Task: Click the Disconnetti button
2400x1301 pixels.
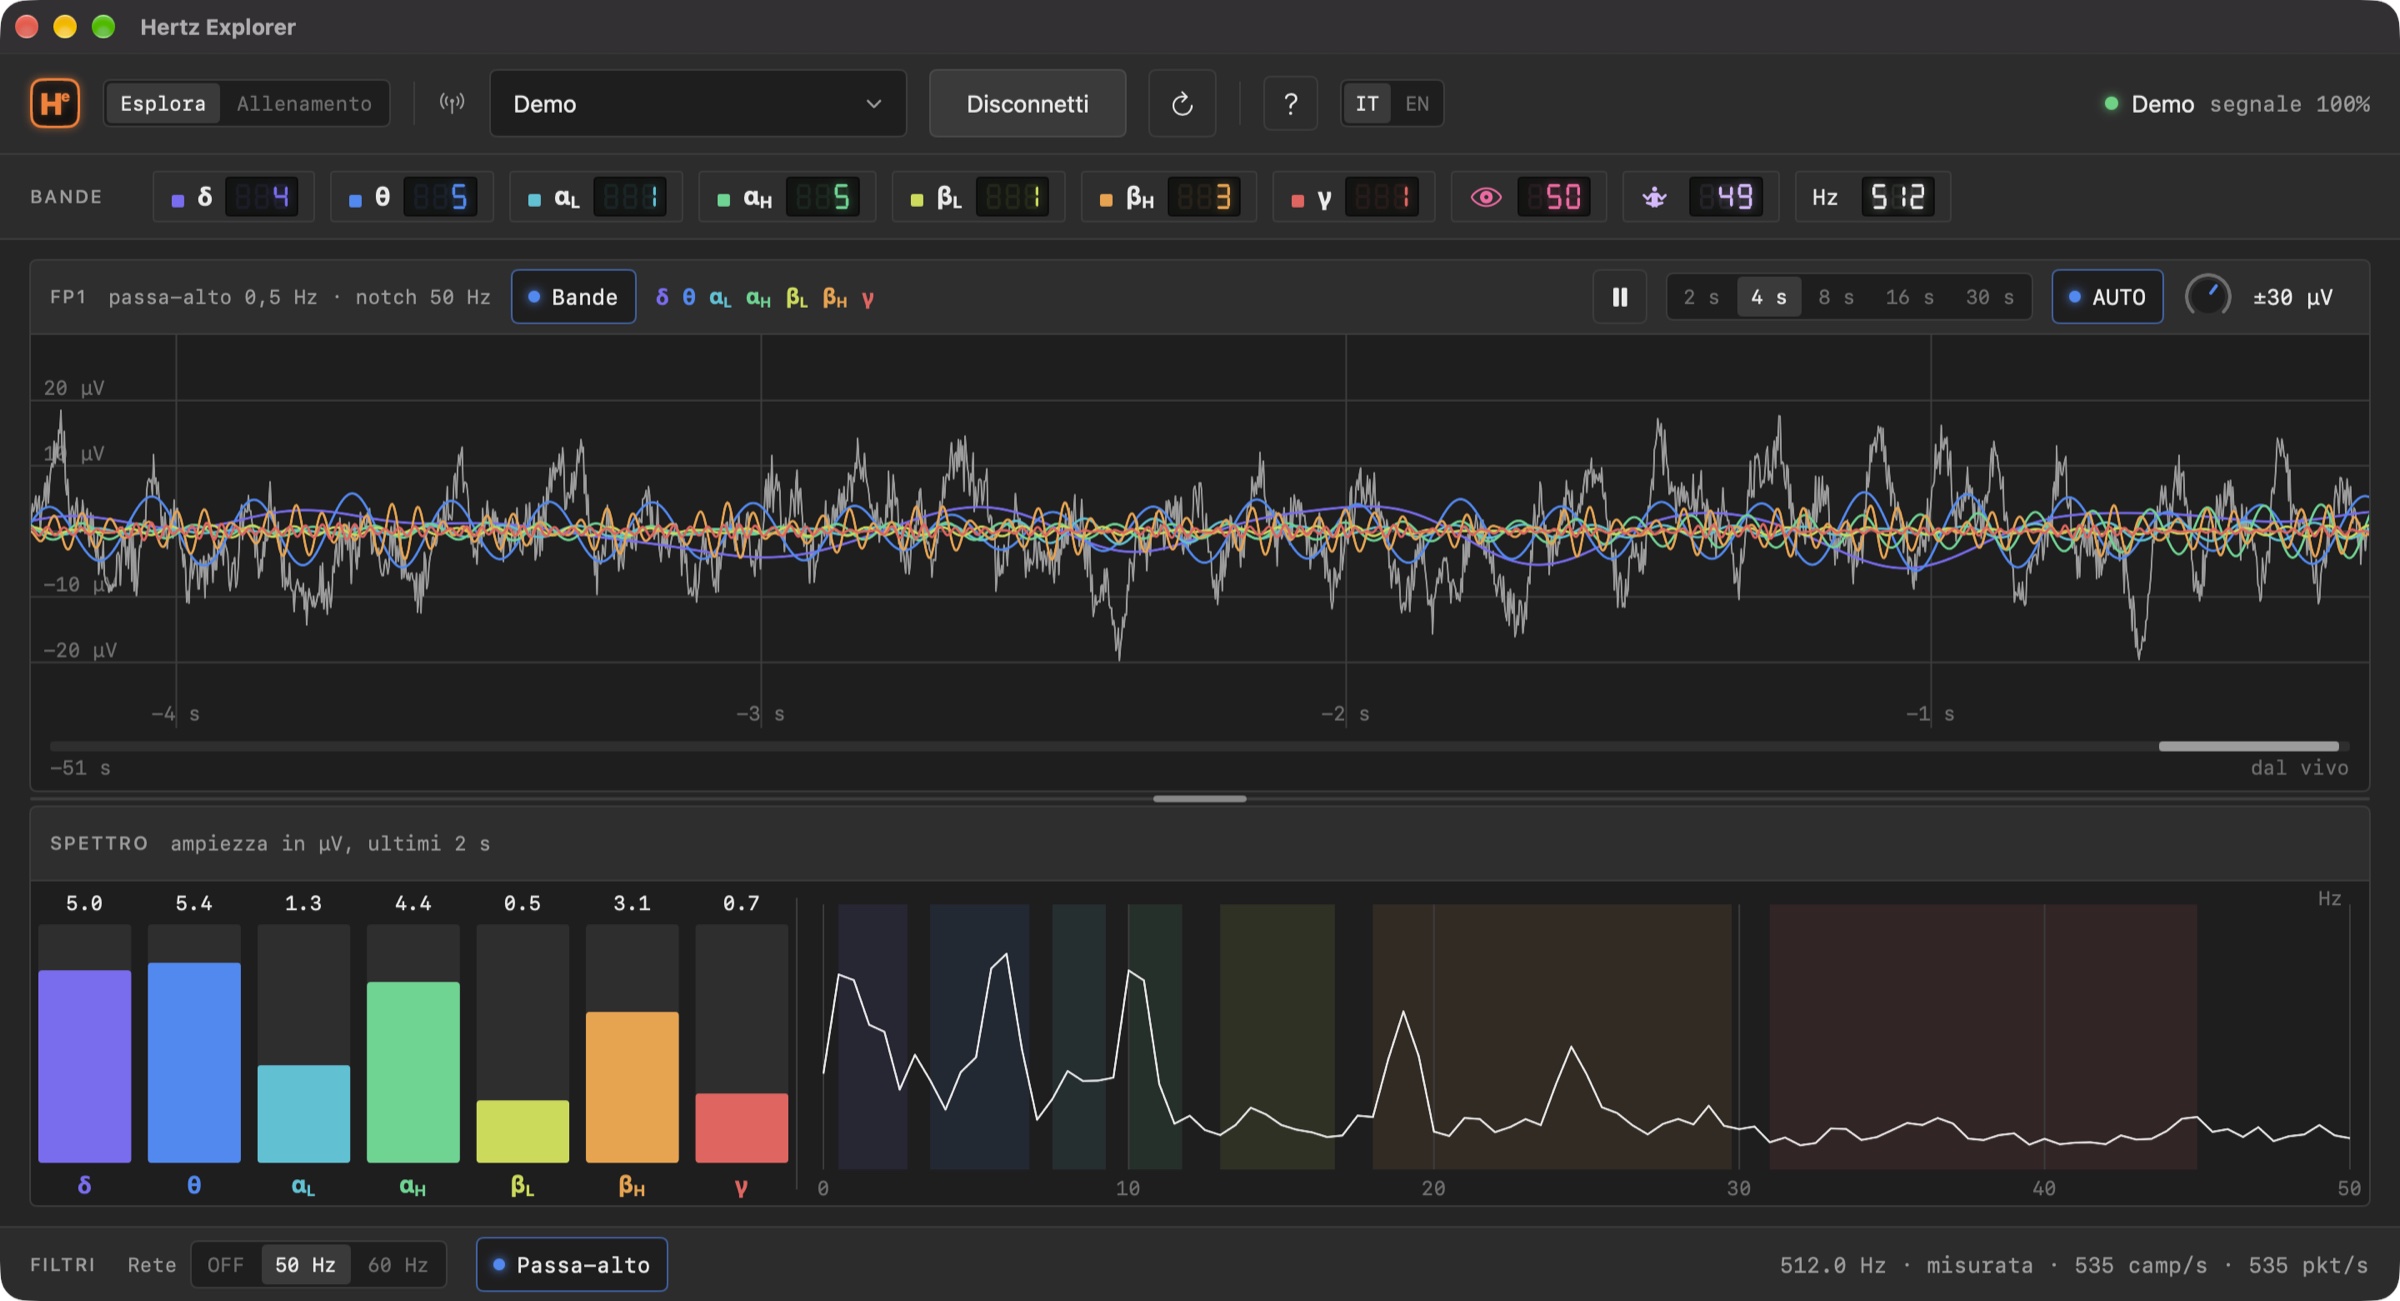Action: click(x=1027, y=103)
